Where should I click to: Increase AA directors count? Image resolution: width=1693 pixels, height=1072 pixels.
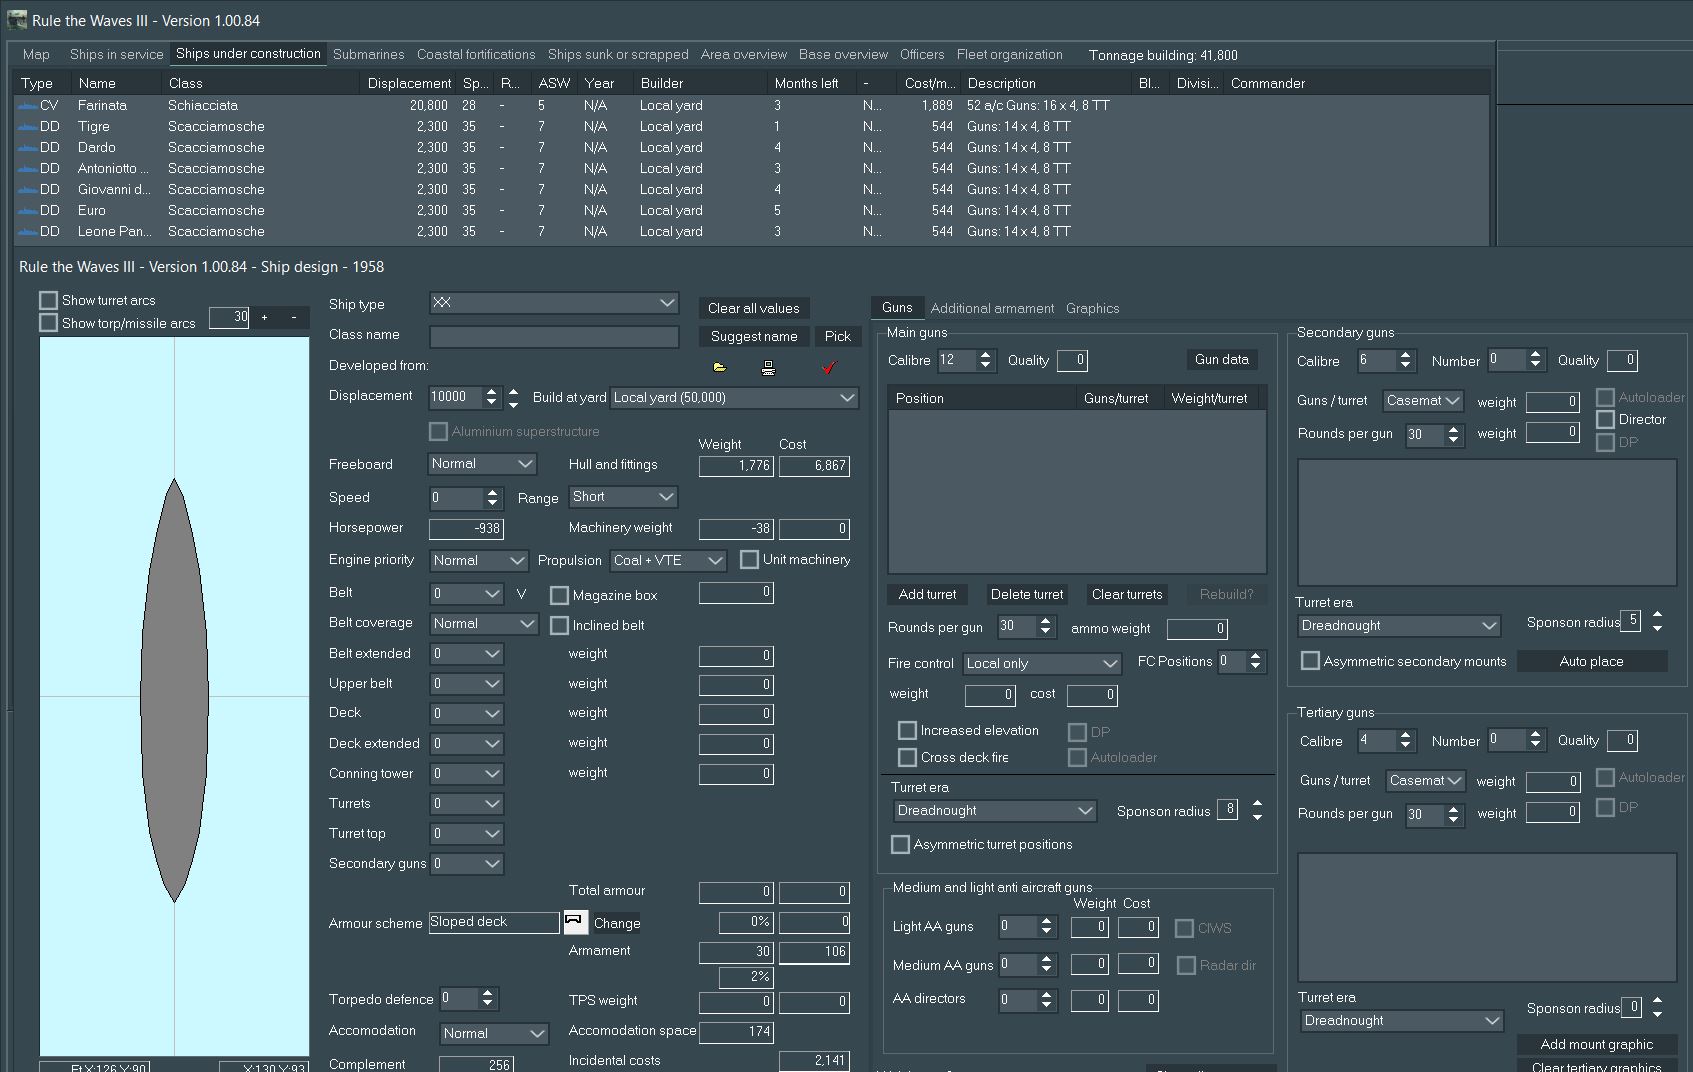click(1046, 994)
